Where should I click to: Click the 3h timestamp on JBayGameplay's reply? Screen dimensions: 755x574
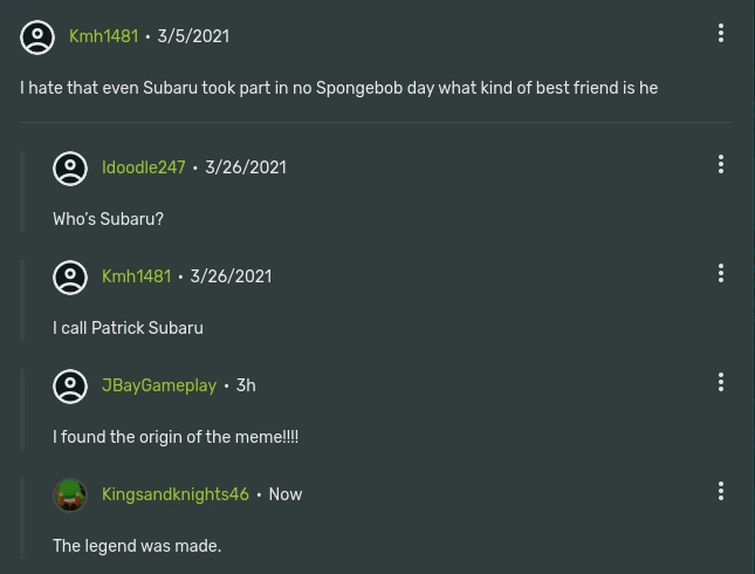coord(245,386)
